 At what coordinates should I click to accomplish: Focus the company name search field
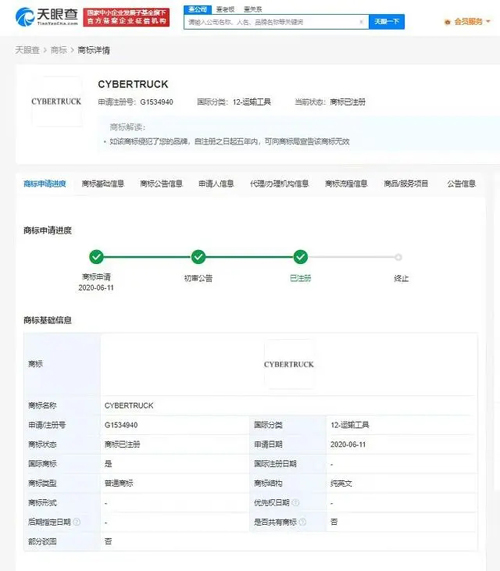pyautogui.click(x=271, y=22)
